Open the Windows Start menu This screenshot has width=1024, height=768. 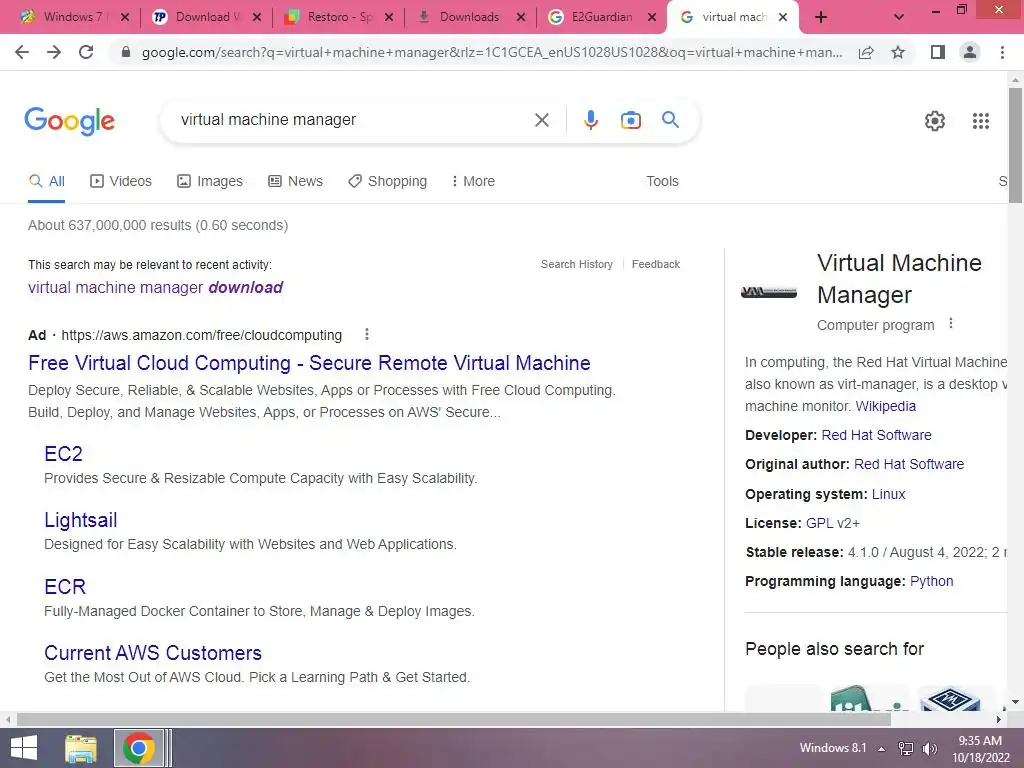pos(24,748)
